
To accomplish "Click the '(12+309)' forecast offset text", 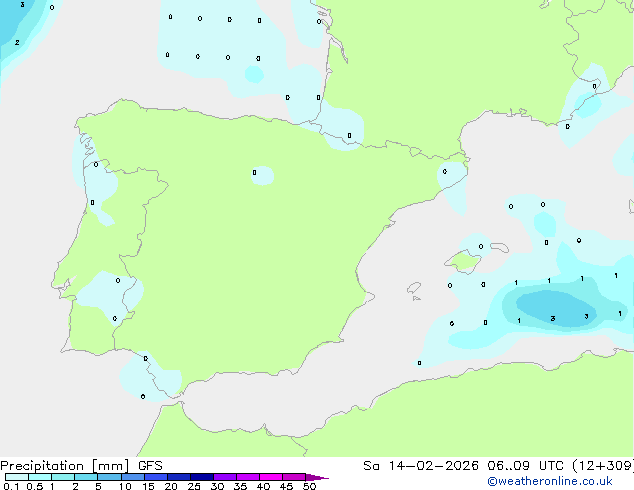I will point(603,466).
